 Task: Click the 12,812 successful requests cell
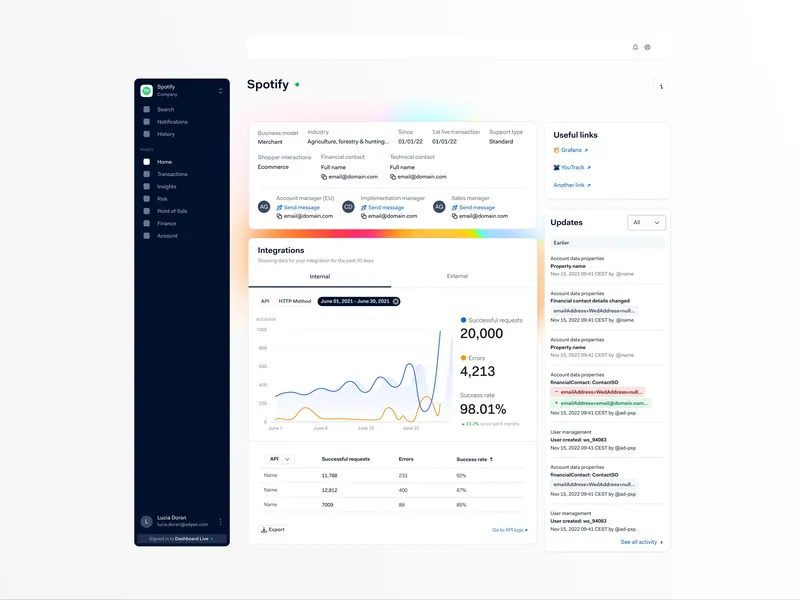[330, 490]
